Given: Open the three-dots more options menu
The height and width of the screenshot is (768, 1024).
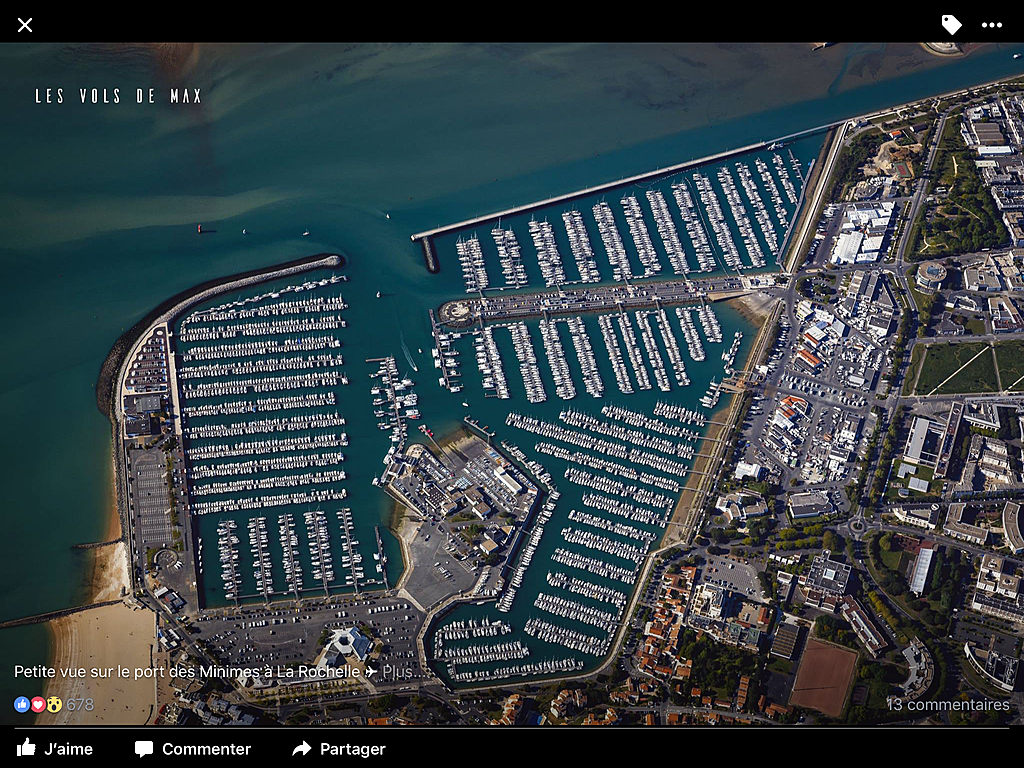Looking at the screenshot, I should (x=991, y=25).
